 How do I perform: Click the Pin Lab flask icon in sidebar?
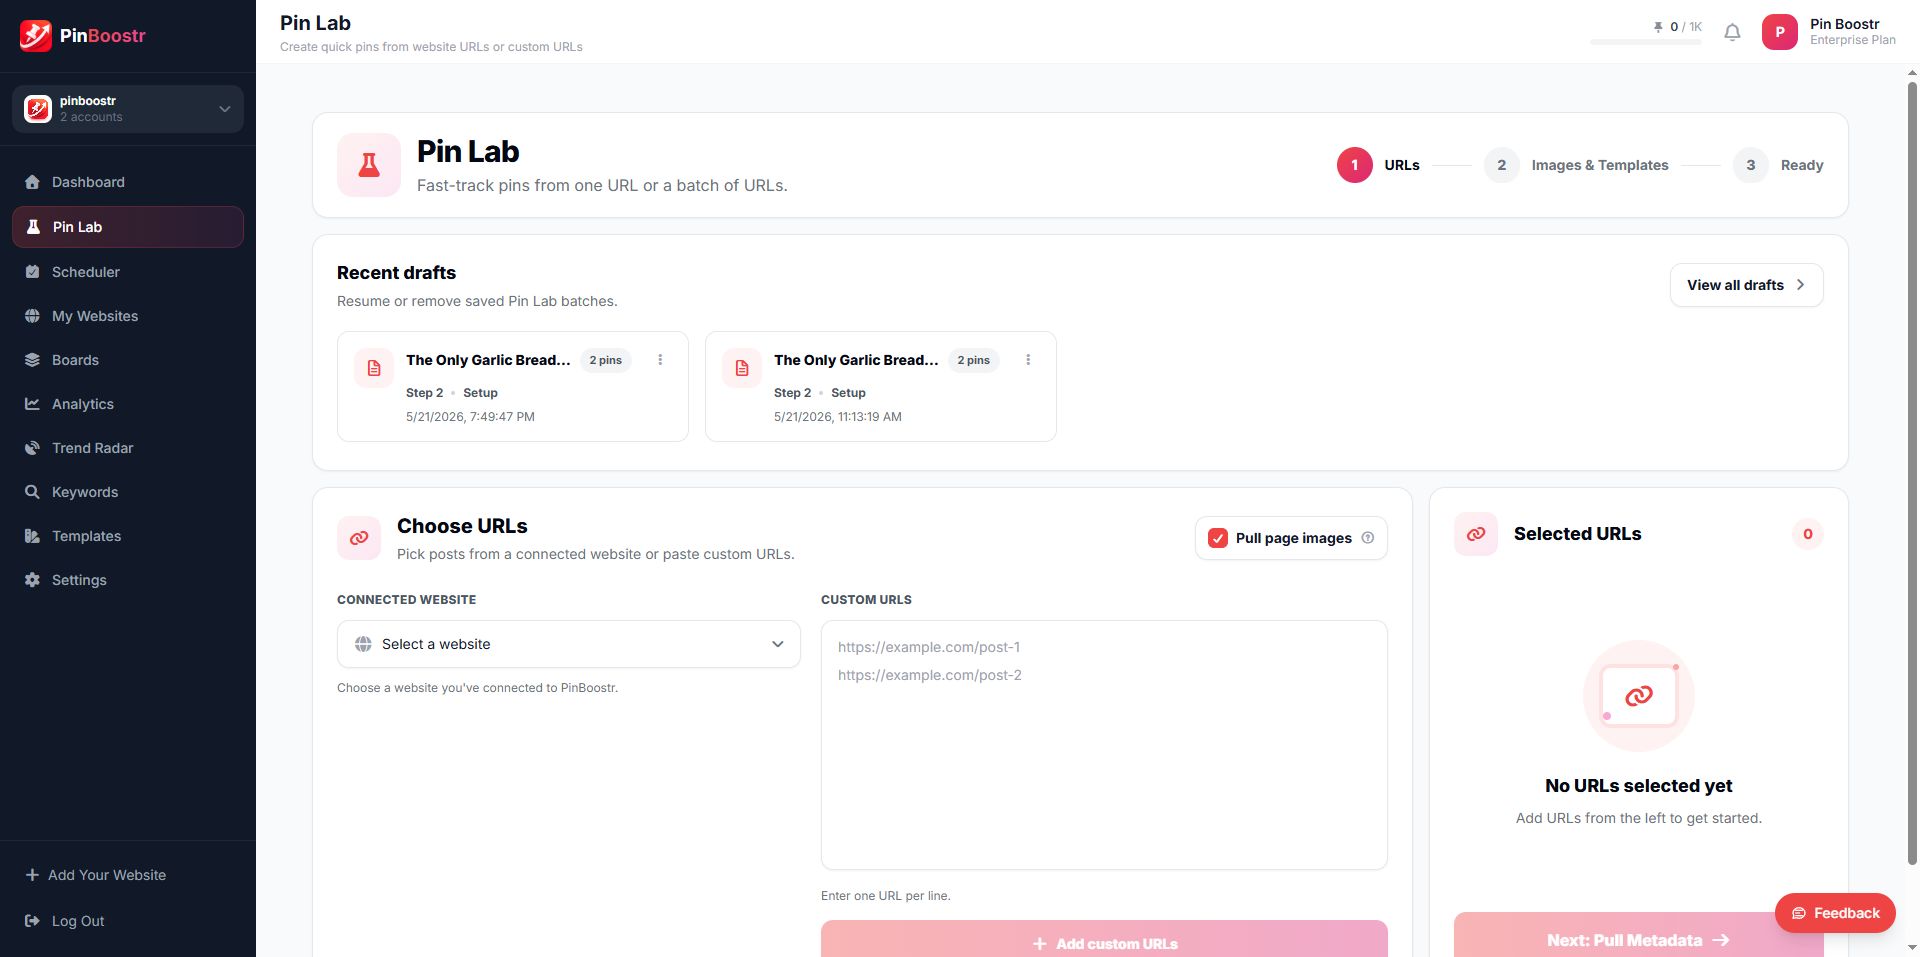point(33,227)
